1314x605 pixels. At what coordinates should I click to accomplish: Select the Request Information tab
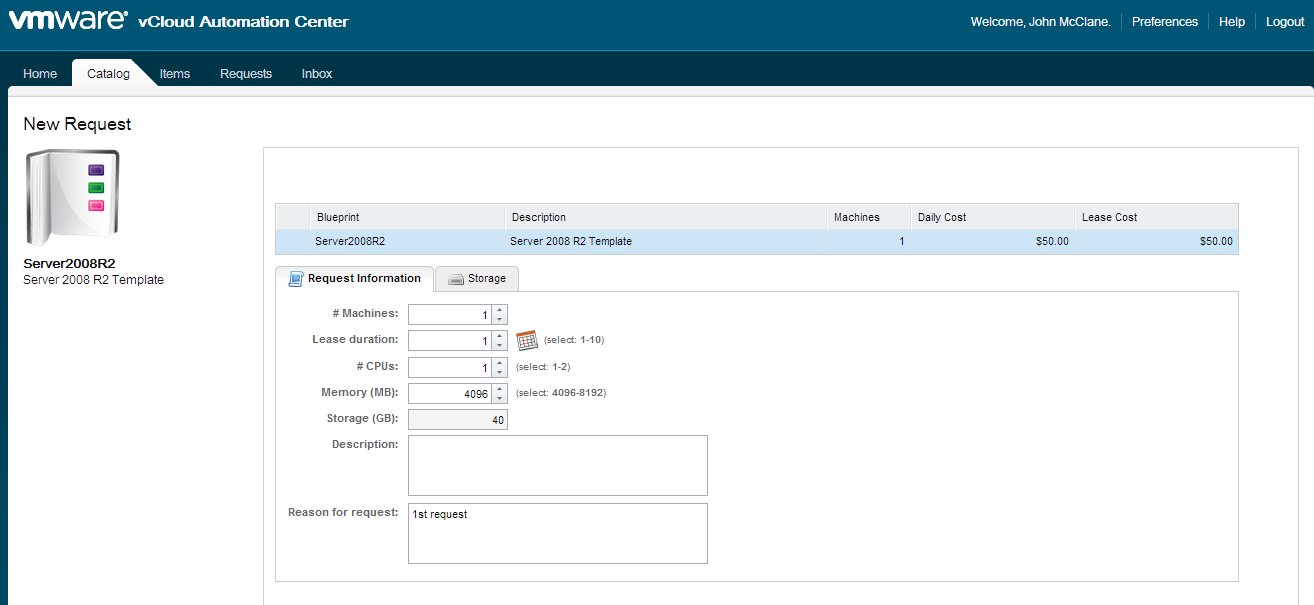(x=355, y=279)
